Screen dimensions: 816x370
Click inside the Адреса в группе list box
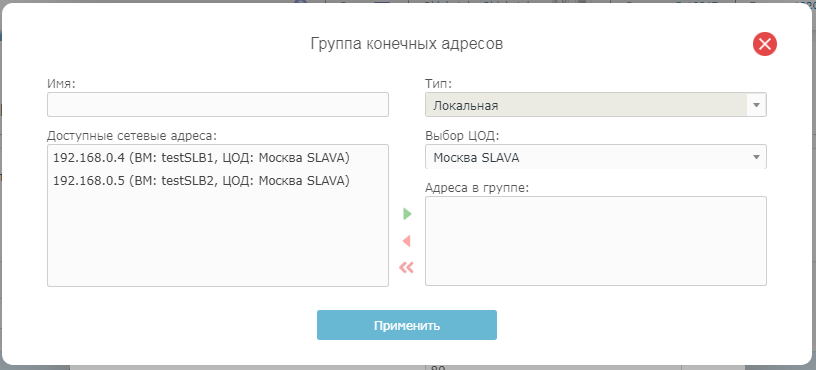tap(595, 241)
